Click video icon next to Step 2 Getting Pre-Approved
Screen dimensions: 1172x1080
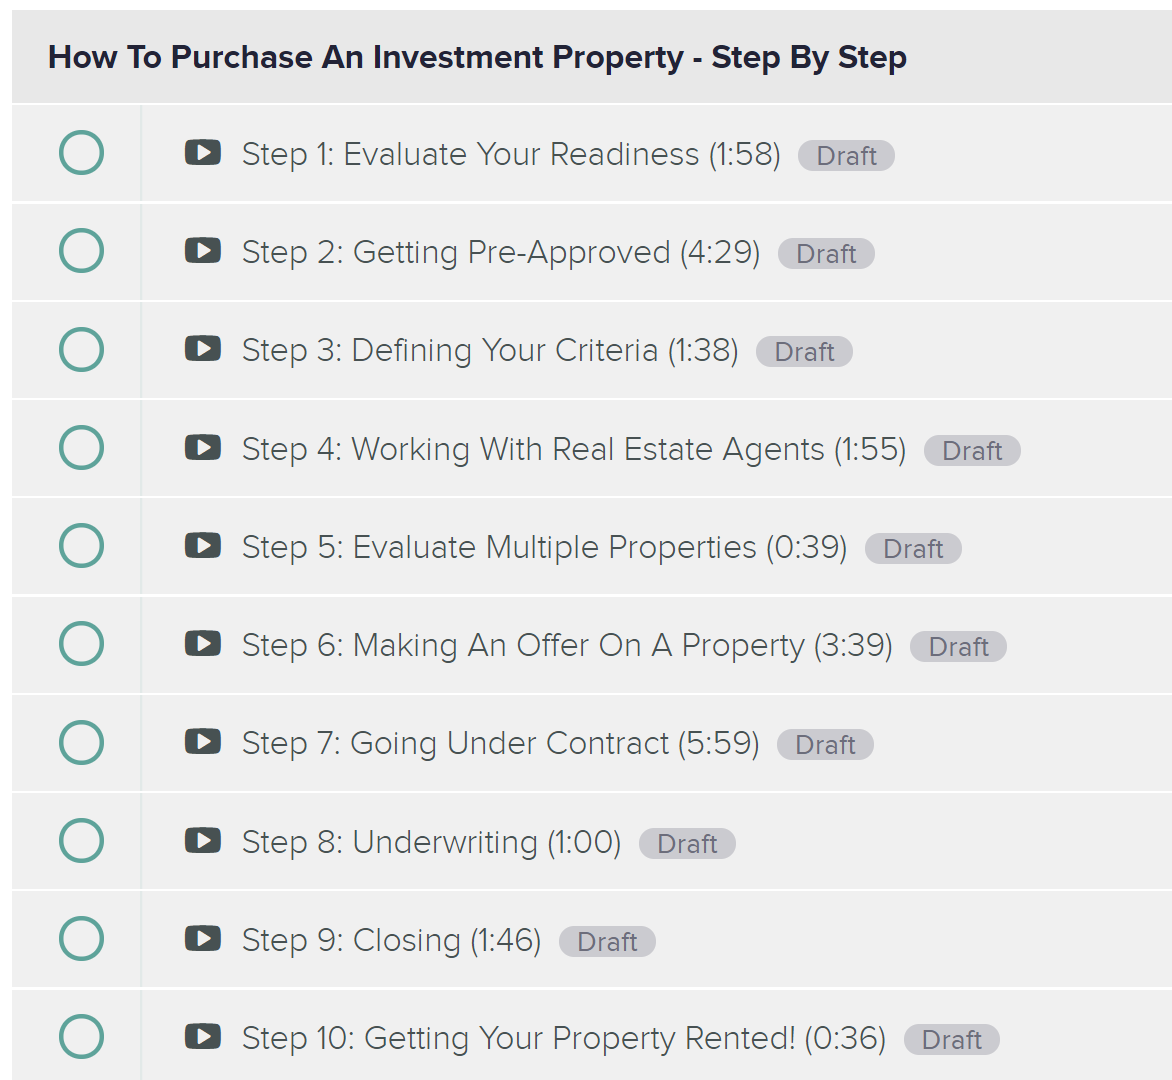click(x=203, y=250)
